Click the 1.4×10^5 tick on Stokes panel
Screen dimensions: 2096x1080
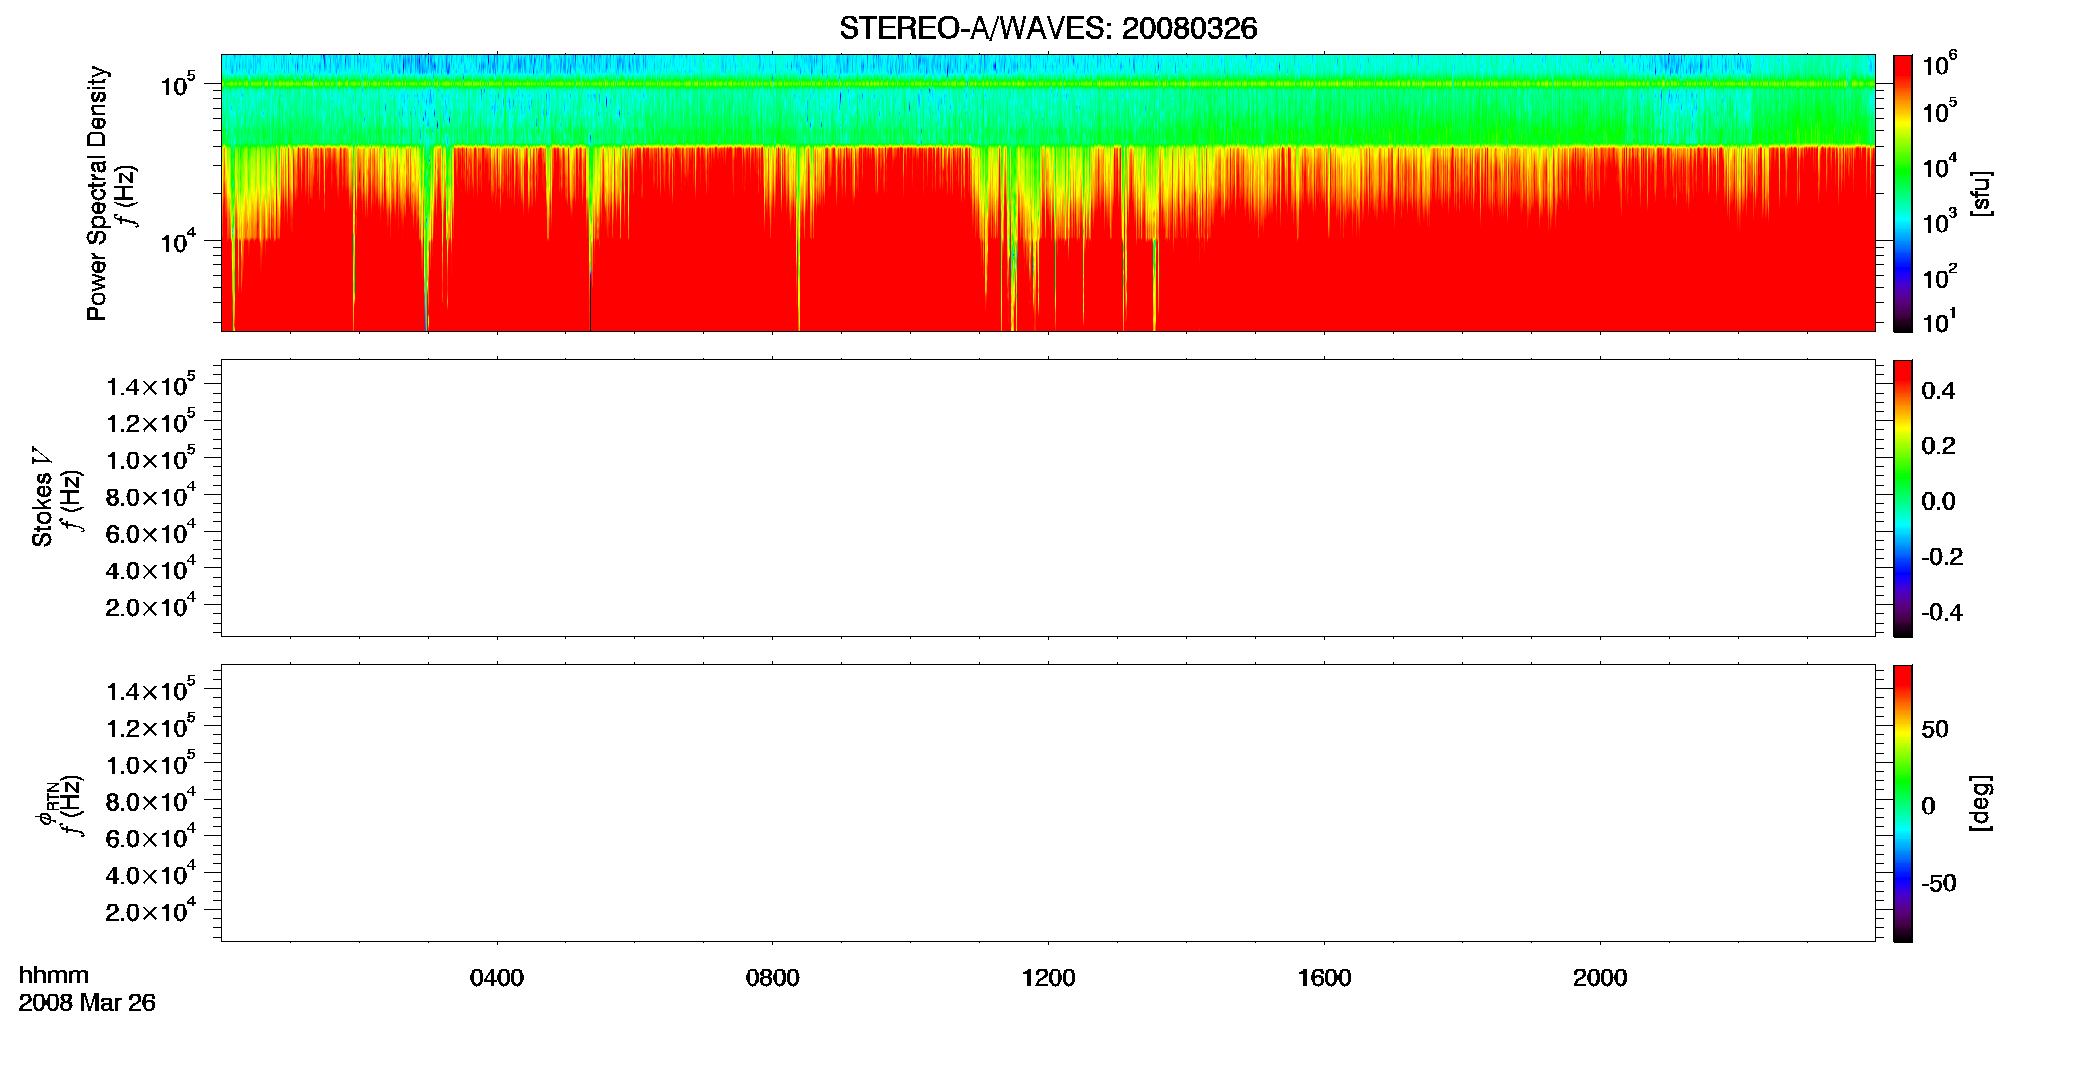point(151,385)
